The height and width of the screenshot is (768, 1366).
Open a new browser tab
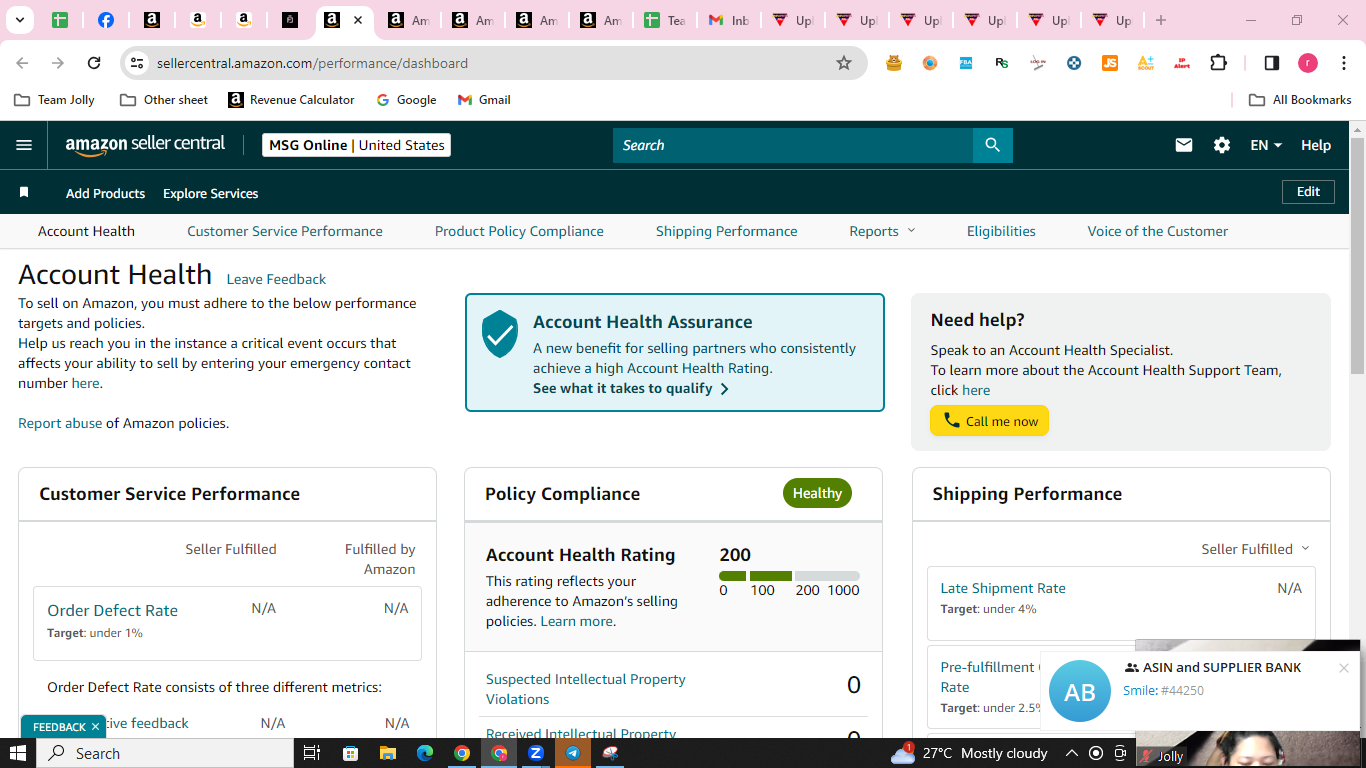click(x=1160, y=20)
